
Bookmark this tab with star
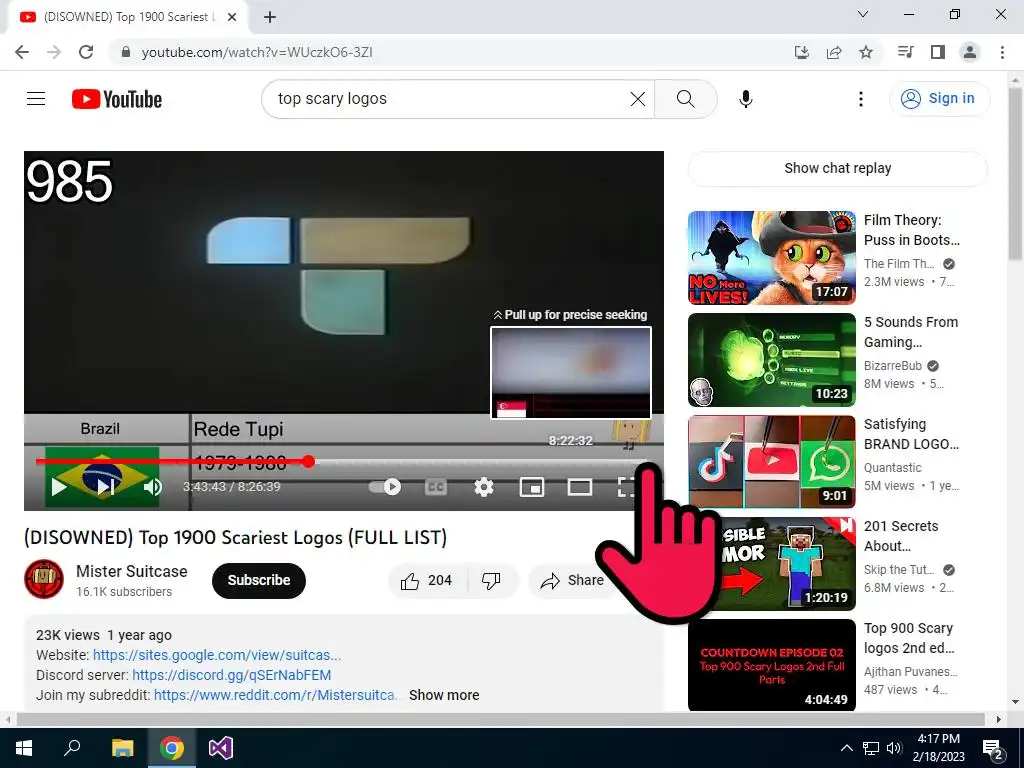click(x=866, y=52)
